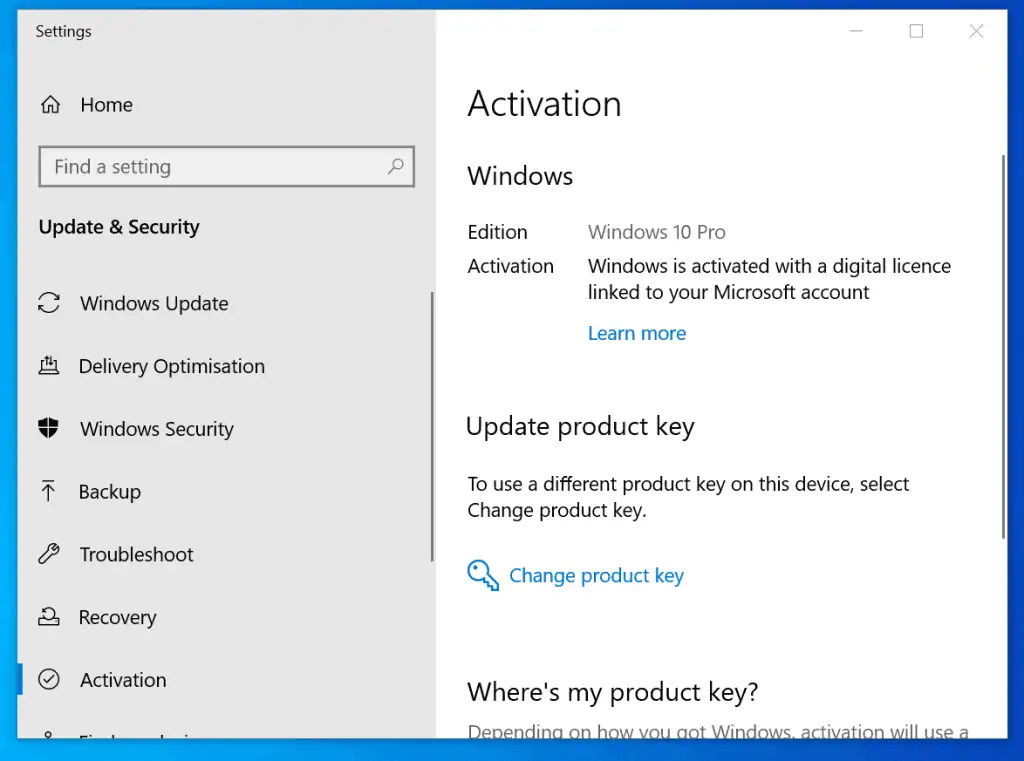Click the blue key icon beside Change product key
The width and height of the screenshot is (1024, 761).
pyautogui.click(x=483, y=575)
